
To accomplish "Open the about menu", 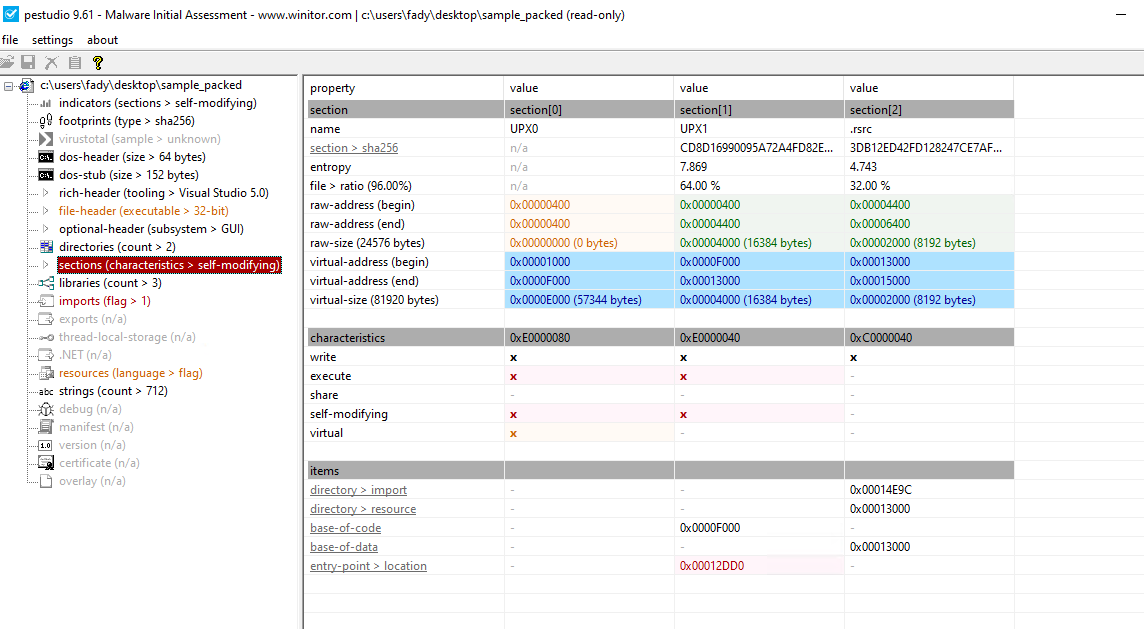I will (x=102, y=40).
